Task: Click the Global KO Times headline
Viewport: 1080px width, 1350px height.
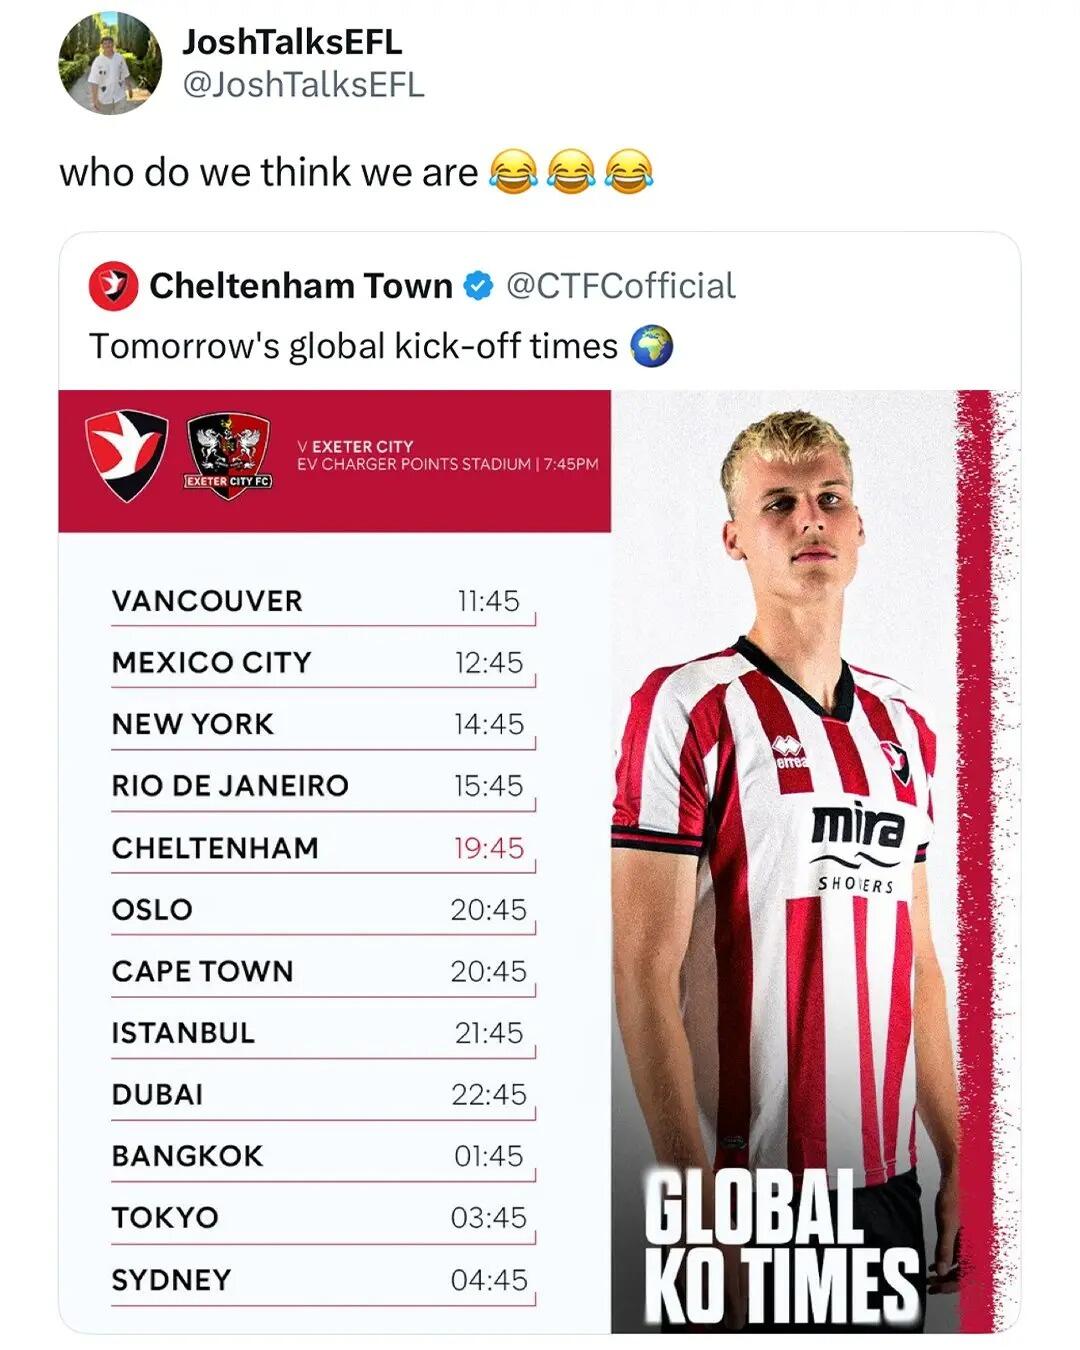Action: click(x=778, y=1246)
